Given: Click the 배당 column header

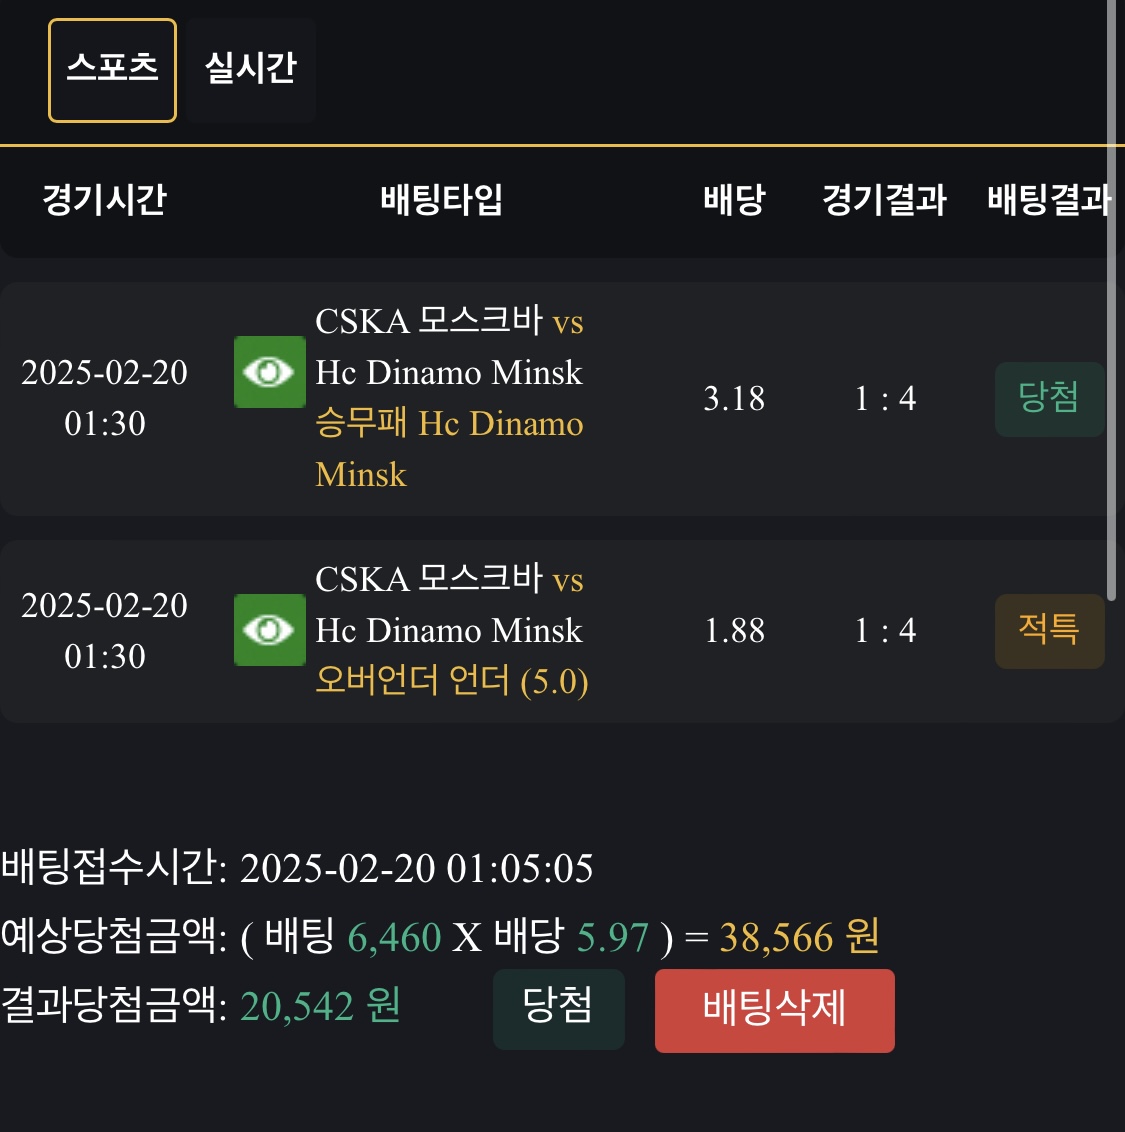Looking at the screenshot, I should pyautogui.click(x=734, y=200).
